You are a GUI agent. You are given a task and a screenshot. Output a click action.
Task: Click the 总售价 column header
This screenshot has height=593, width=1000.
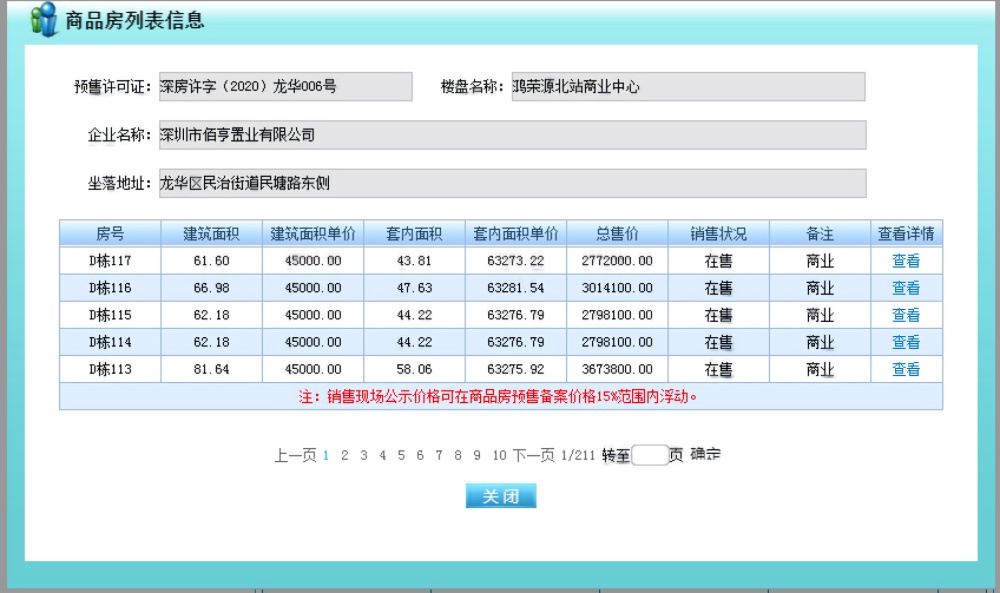(617, 233)
